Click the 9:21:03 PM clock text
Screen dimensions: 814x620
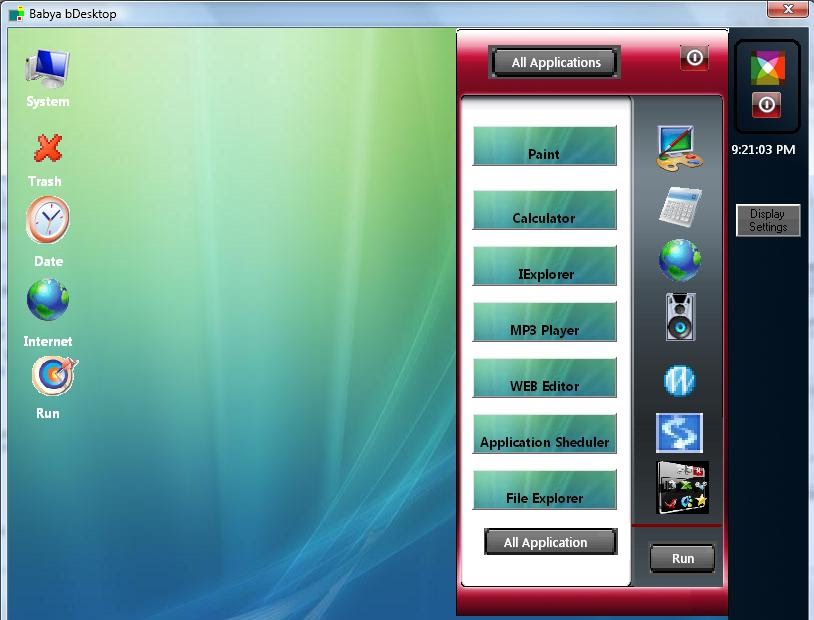point(763,150)
